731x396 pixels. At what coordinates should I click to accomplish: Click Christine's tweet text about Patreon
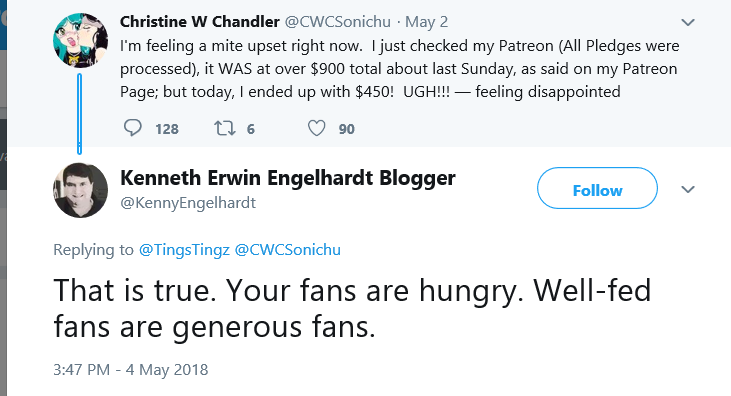click(x=400, y=69)
